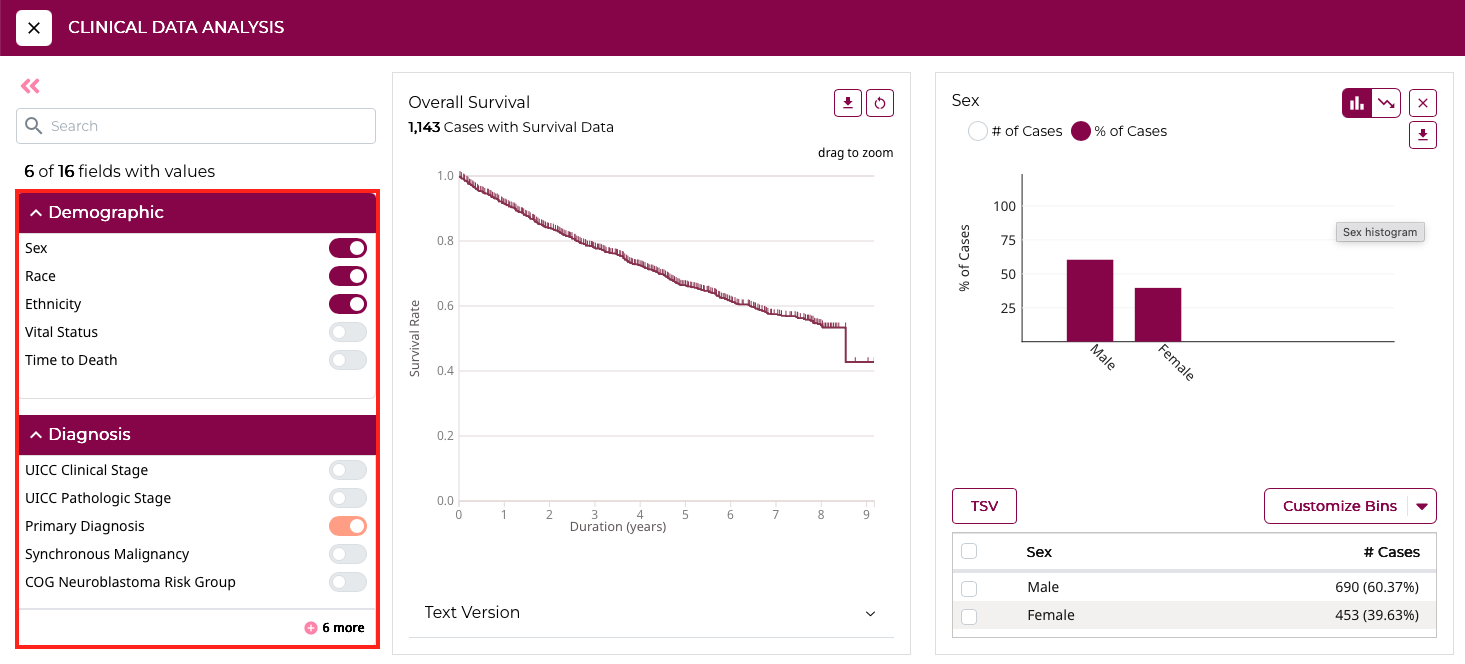1465x664 pixels.
Task: Expand the Text Version section
Action: click(870, 613)
